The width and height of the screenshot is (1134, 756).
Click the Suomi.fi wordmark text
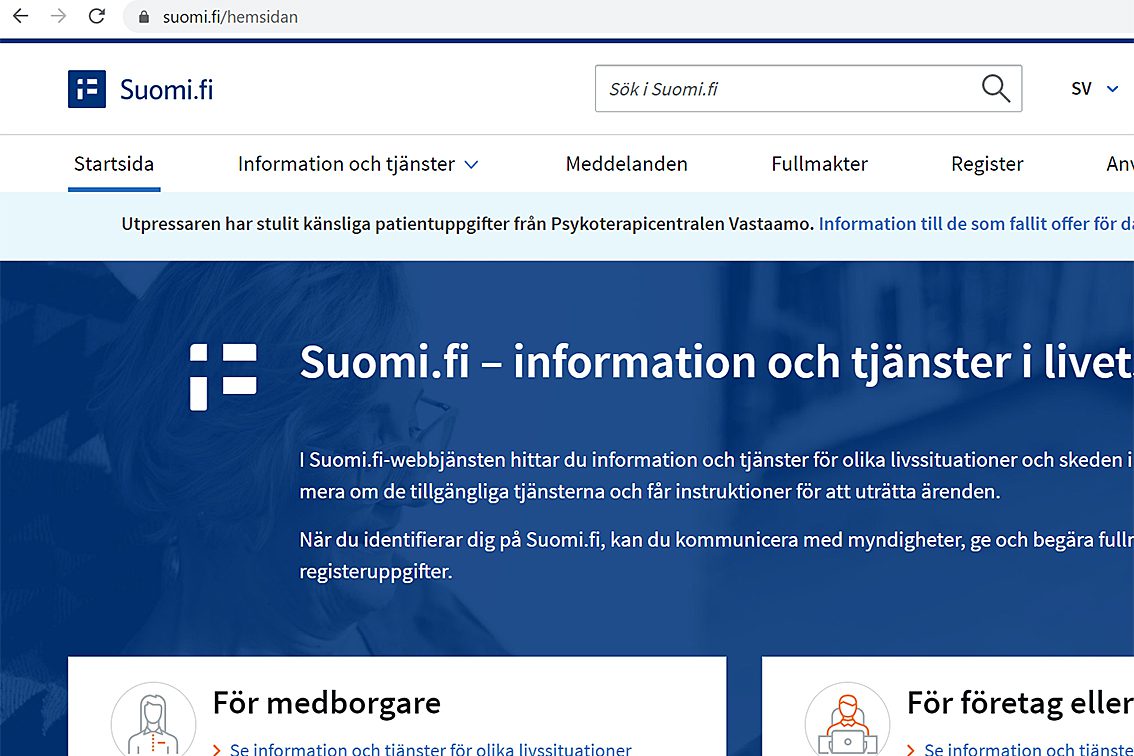pyautogui.click(x=166, y=90)
